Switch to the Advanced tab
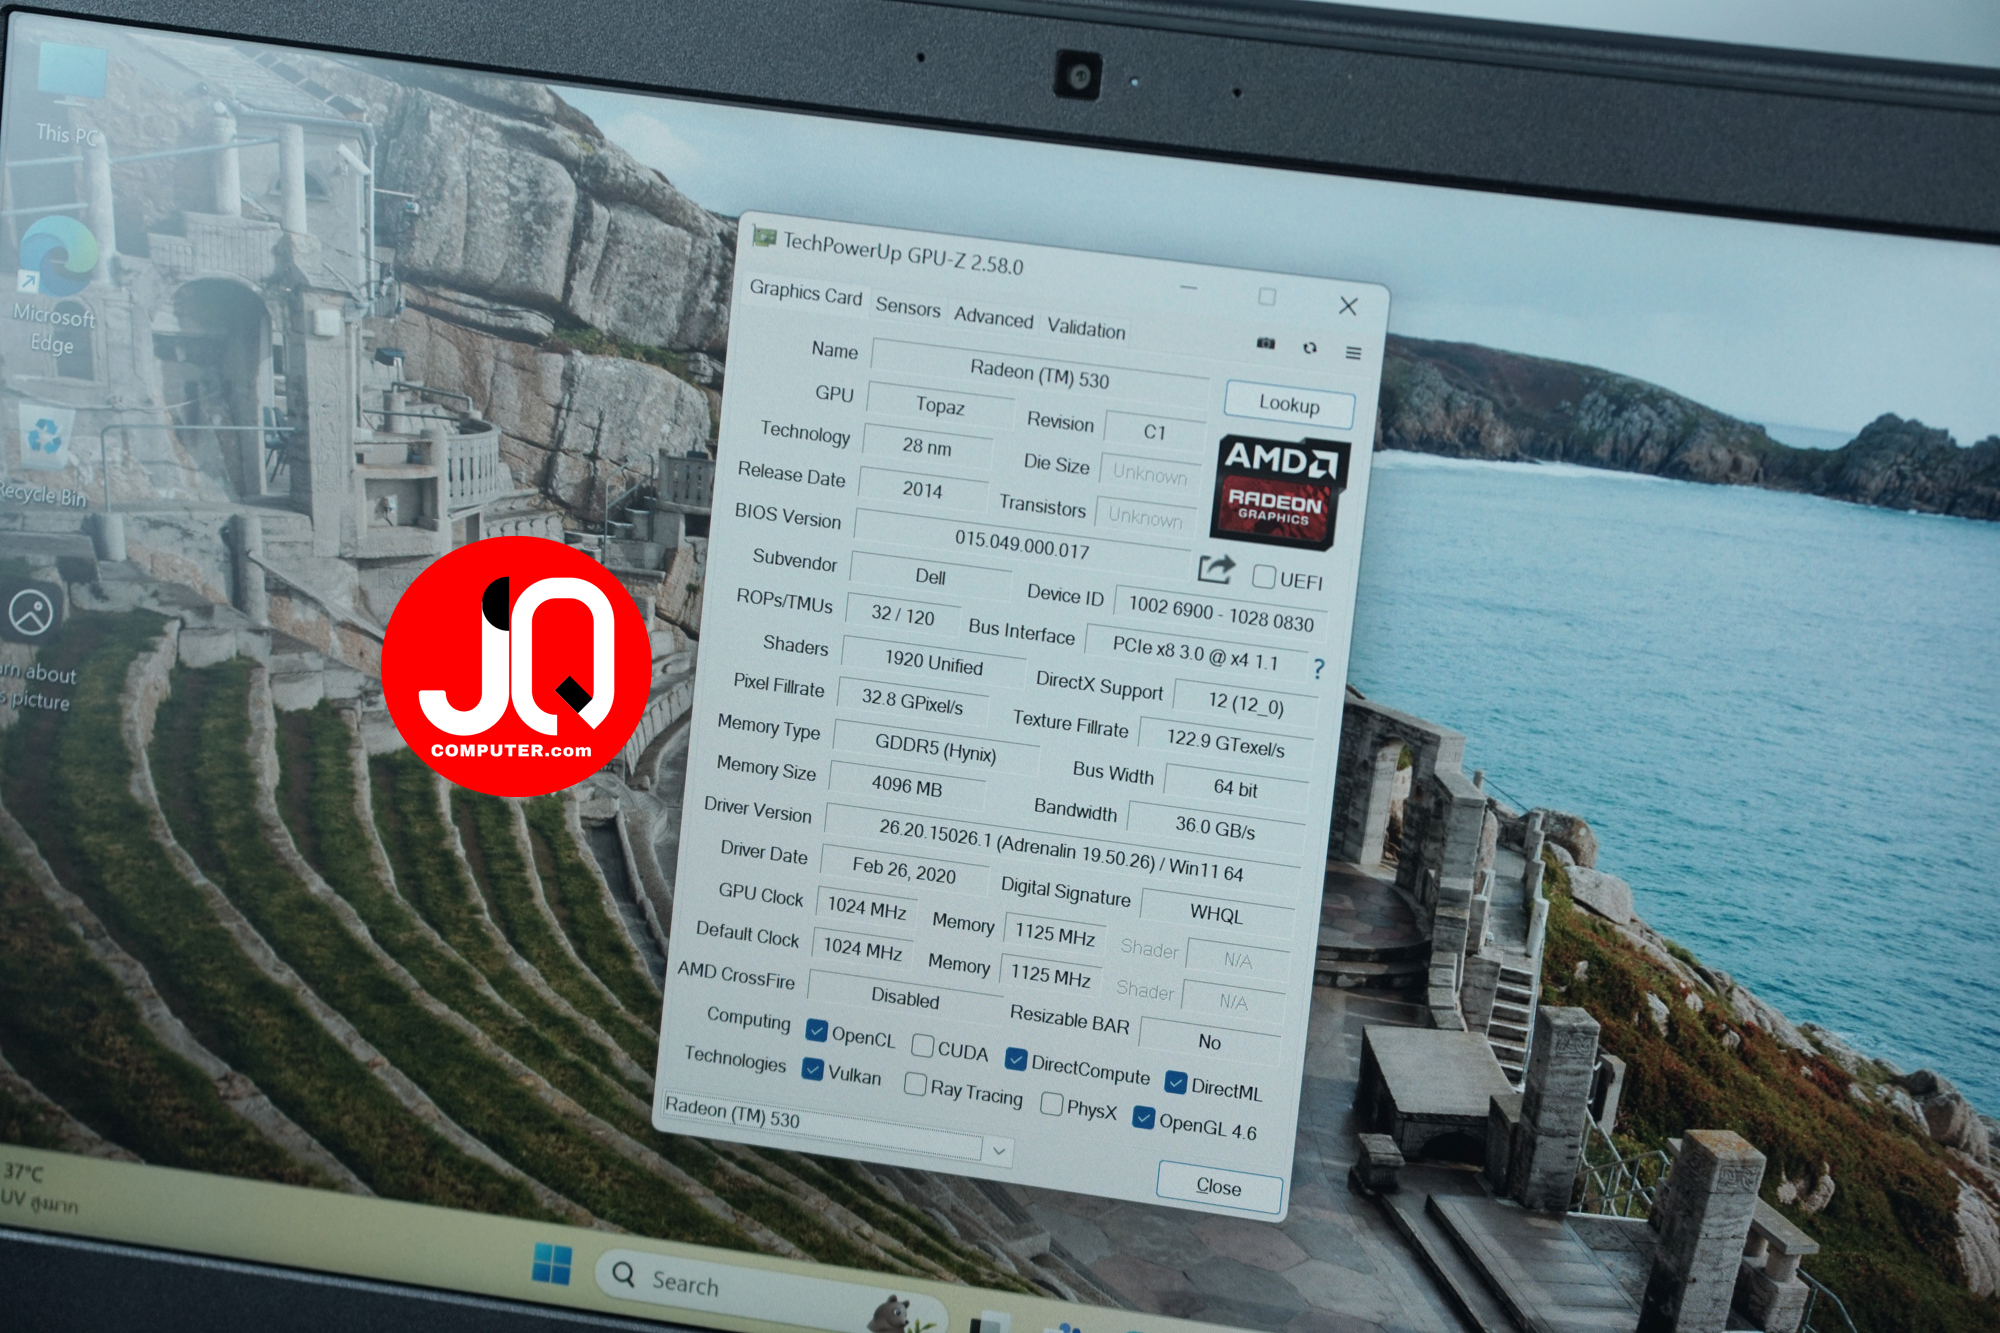The image size is (2000, 1333). pos(993,317)
